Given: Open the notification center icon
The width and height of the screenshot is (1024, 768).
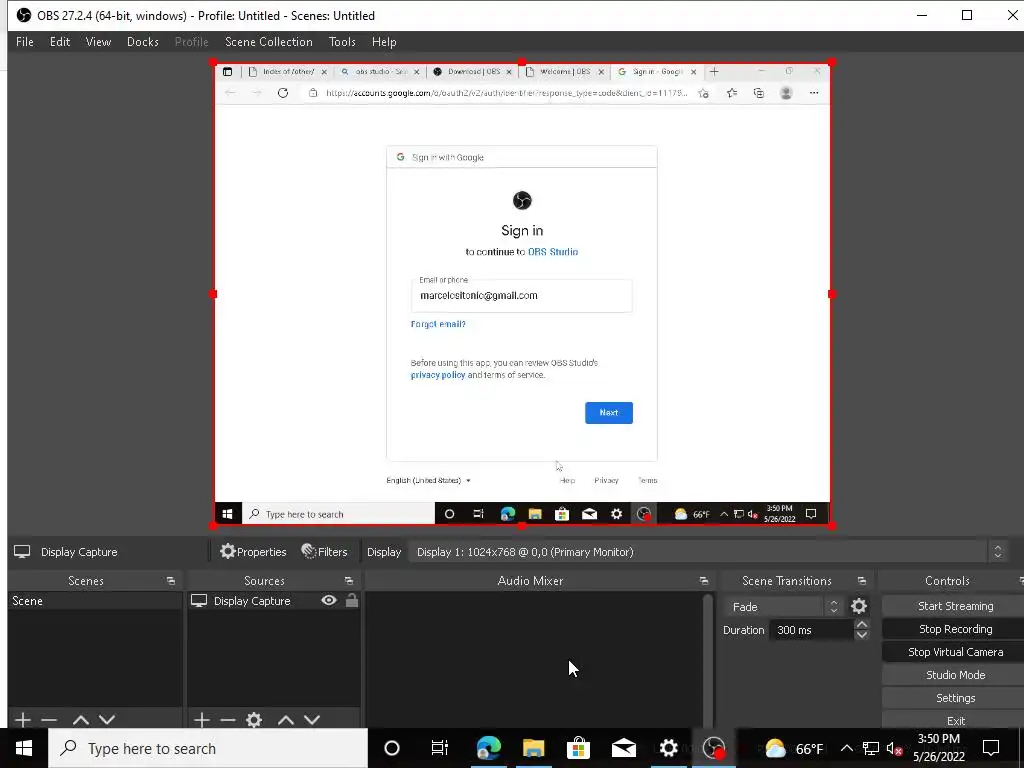Looking at the screenshot, I should click(991, 748).
